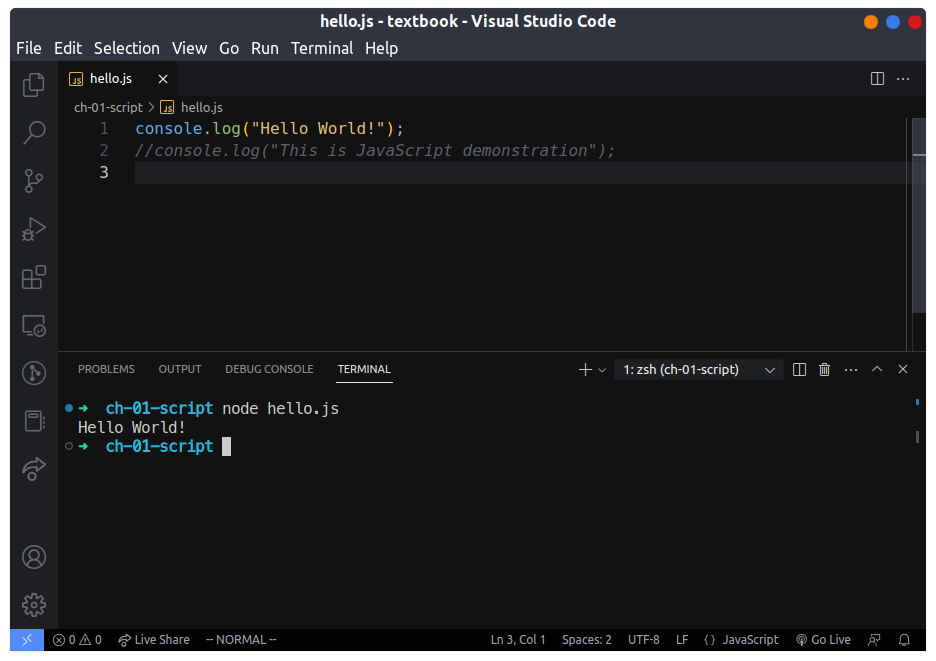Click the commented line 2 code

pyautogui.click(x=375, y=150)
